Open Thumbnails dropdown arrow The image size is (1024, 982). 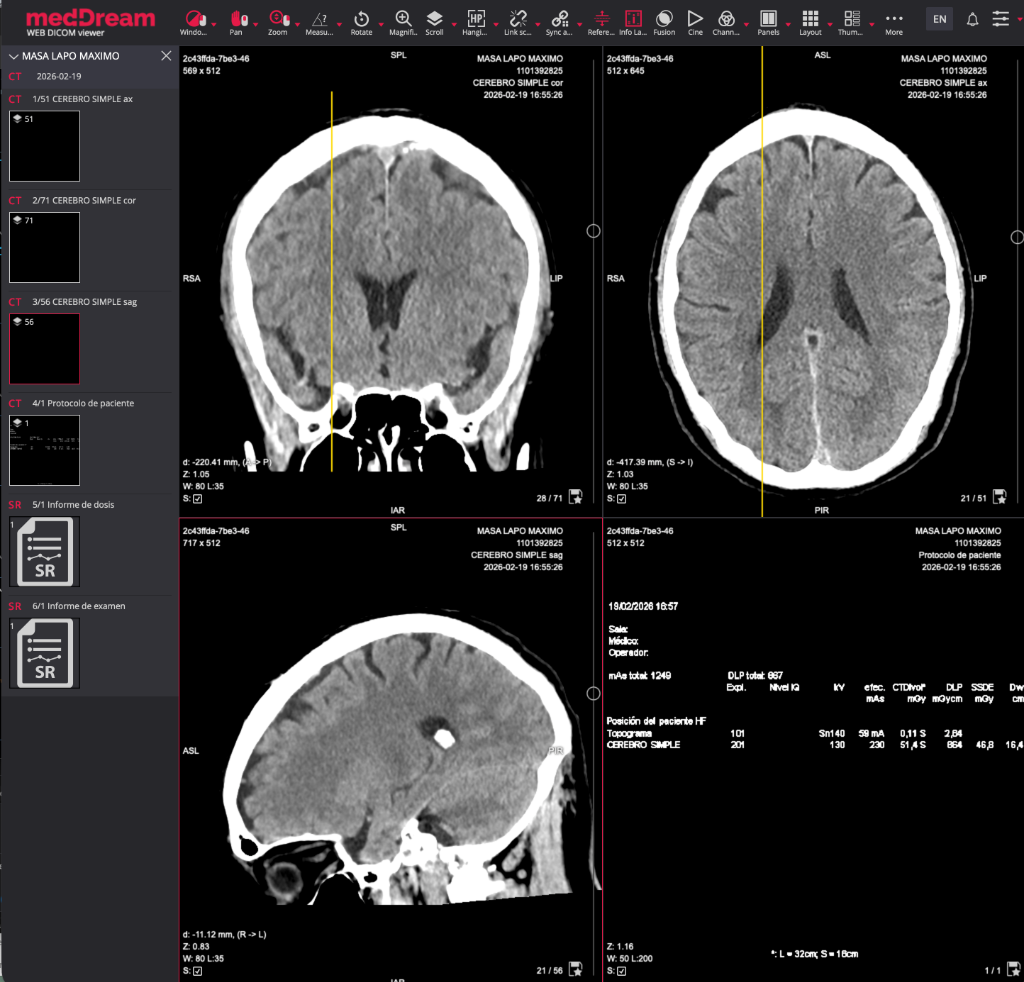point(872,25)
